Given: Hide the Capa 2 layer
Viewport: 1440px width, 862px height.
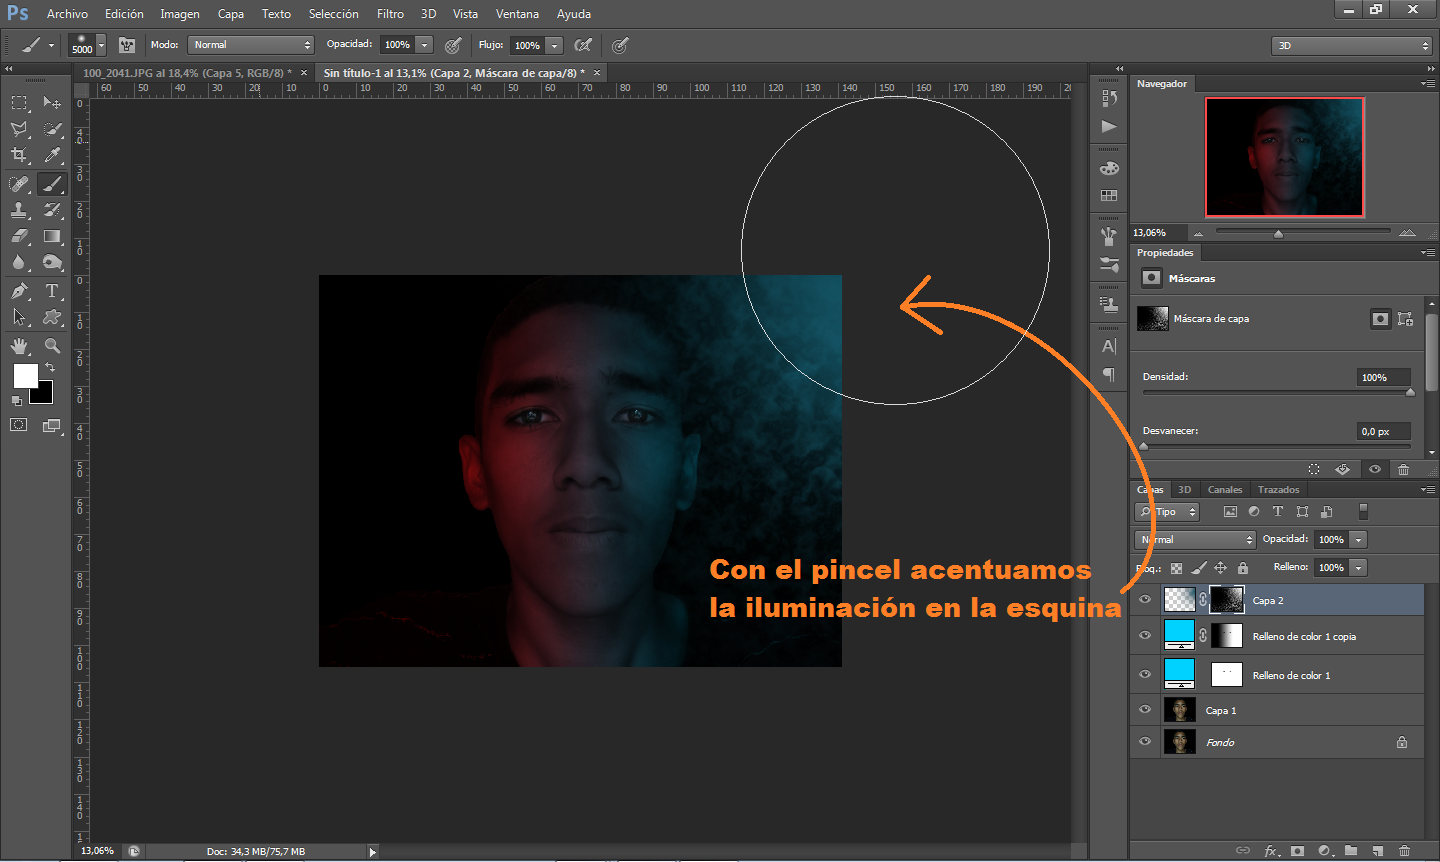Looking at the screenshot, I should pyautogui.click(x=1145, y=600).
